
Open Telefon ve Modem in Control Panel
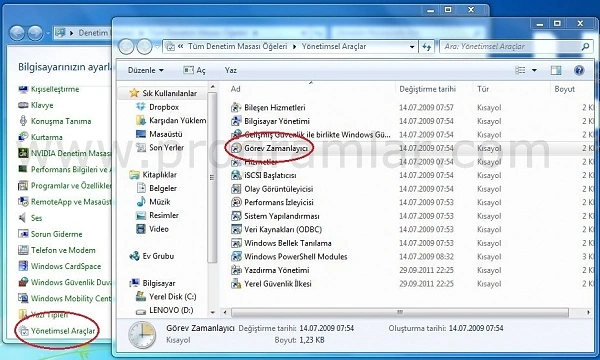point(63,250)
